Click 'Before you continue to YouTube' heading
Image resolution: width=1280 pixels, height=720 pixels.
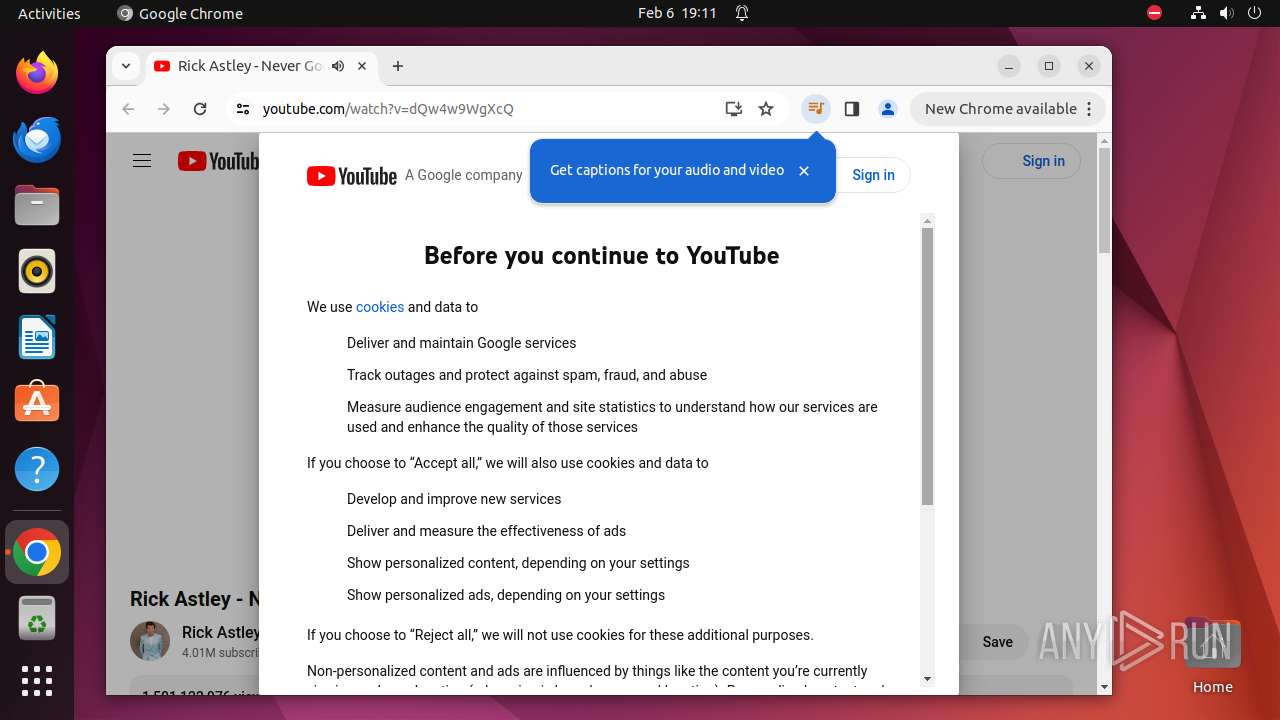(x=601, y=256)
